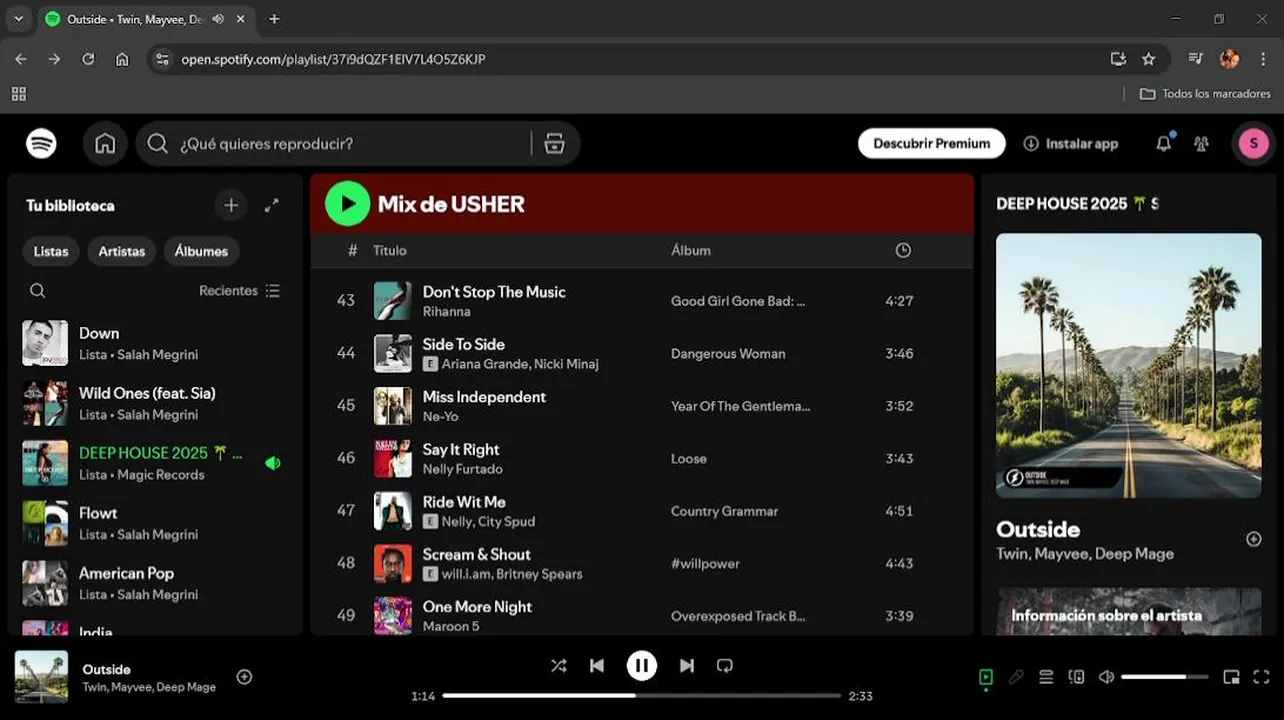Switch player to full screen

tap(1261, 677)
